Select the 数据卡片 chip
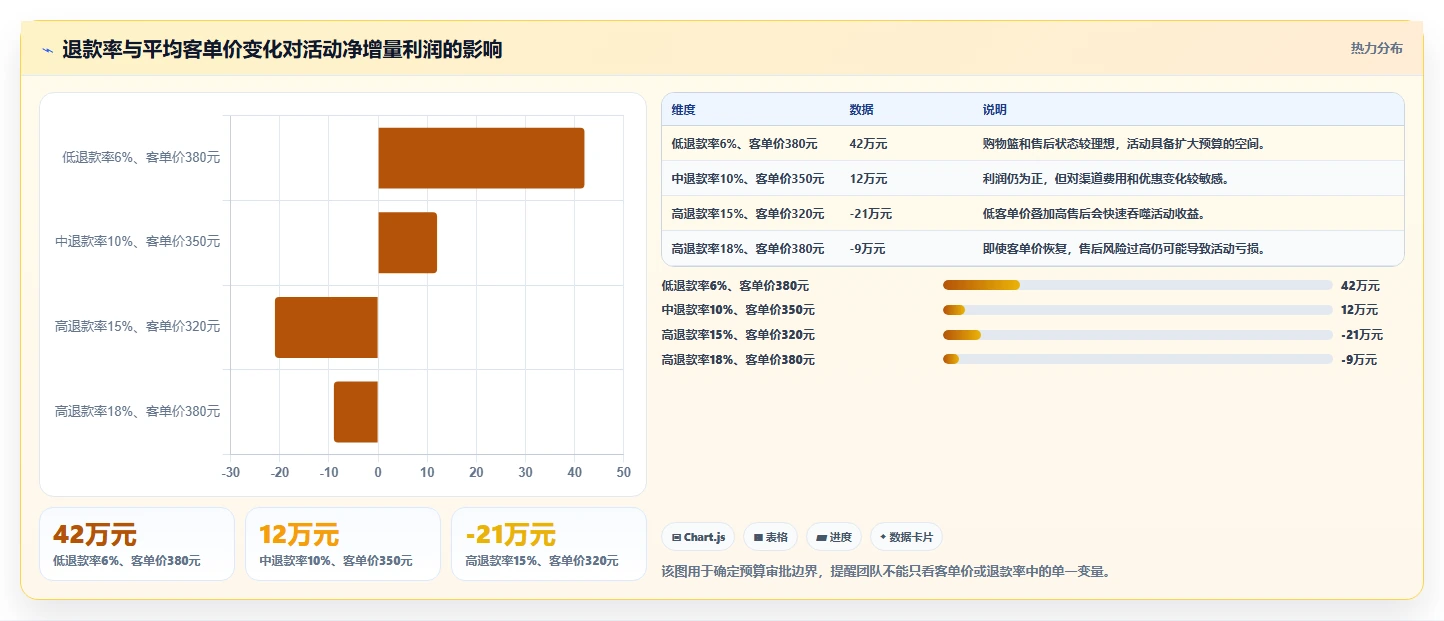Screen dimensions: 1444x621 906,537
